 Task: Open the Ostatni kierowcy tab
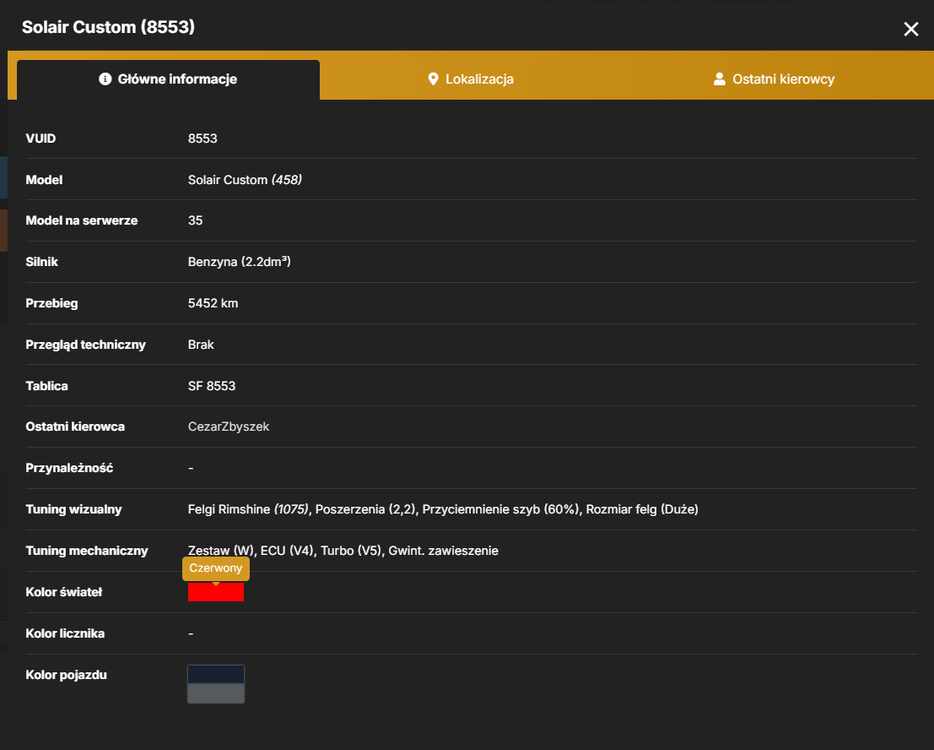pos(774,79)
